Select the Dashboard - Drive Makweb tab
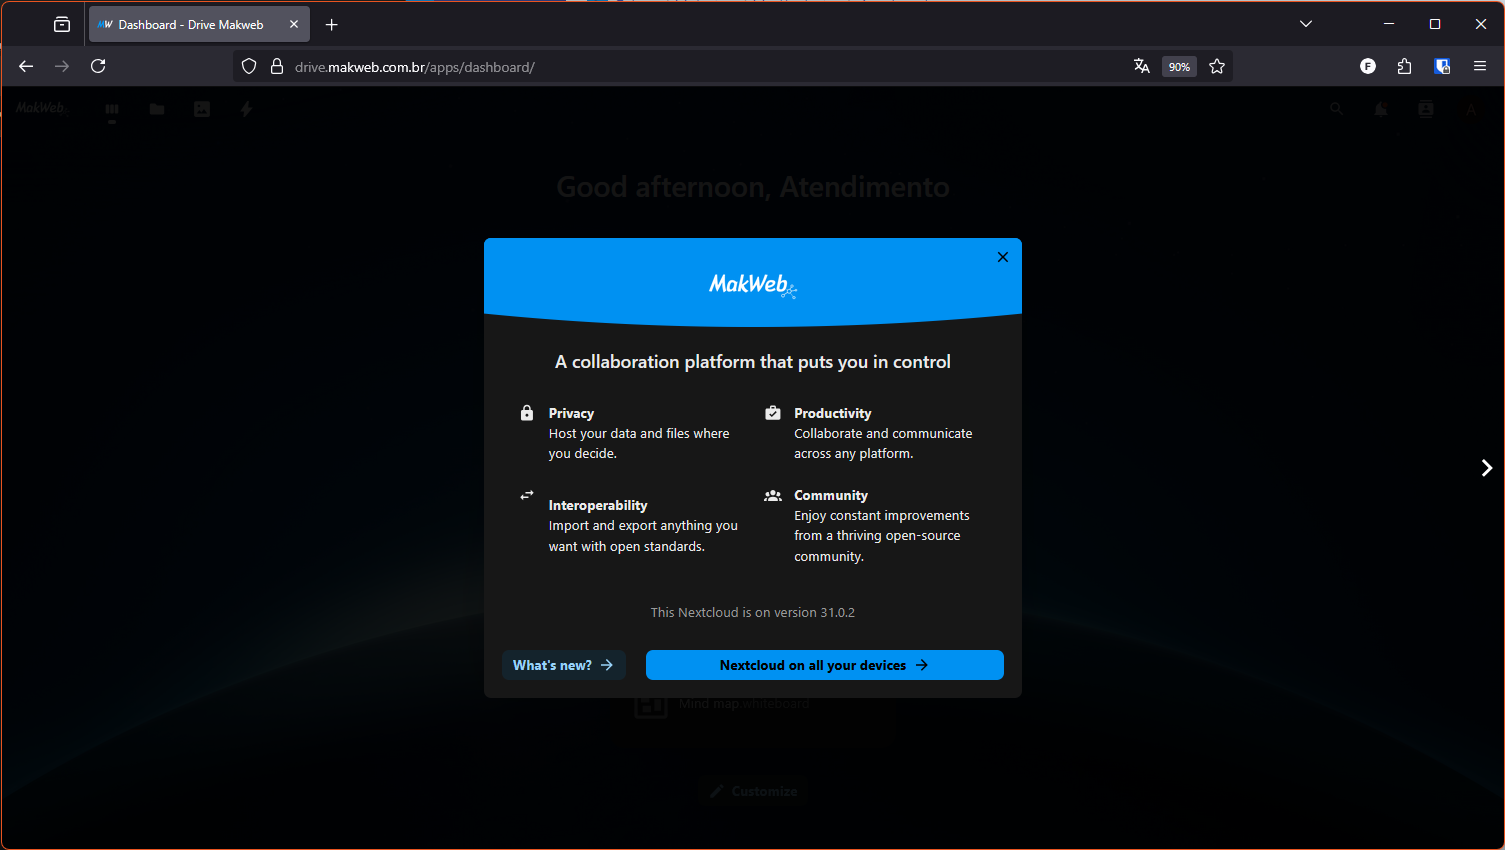 190,25
